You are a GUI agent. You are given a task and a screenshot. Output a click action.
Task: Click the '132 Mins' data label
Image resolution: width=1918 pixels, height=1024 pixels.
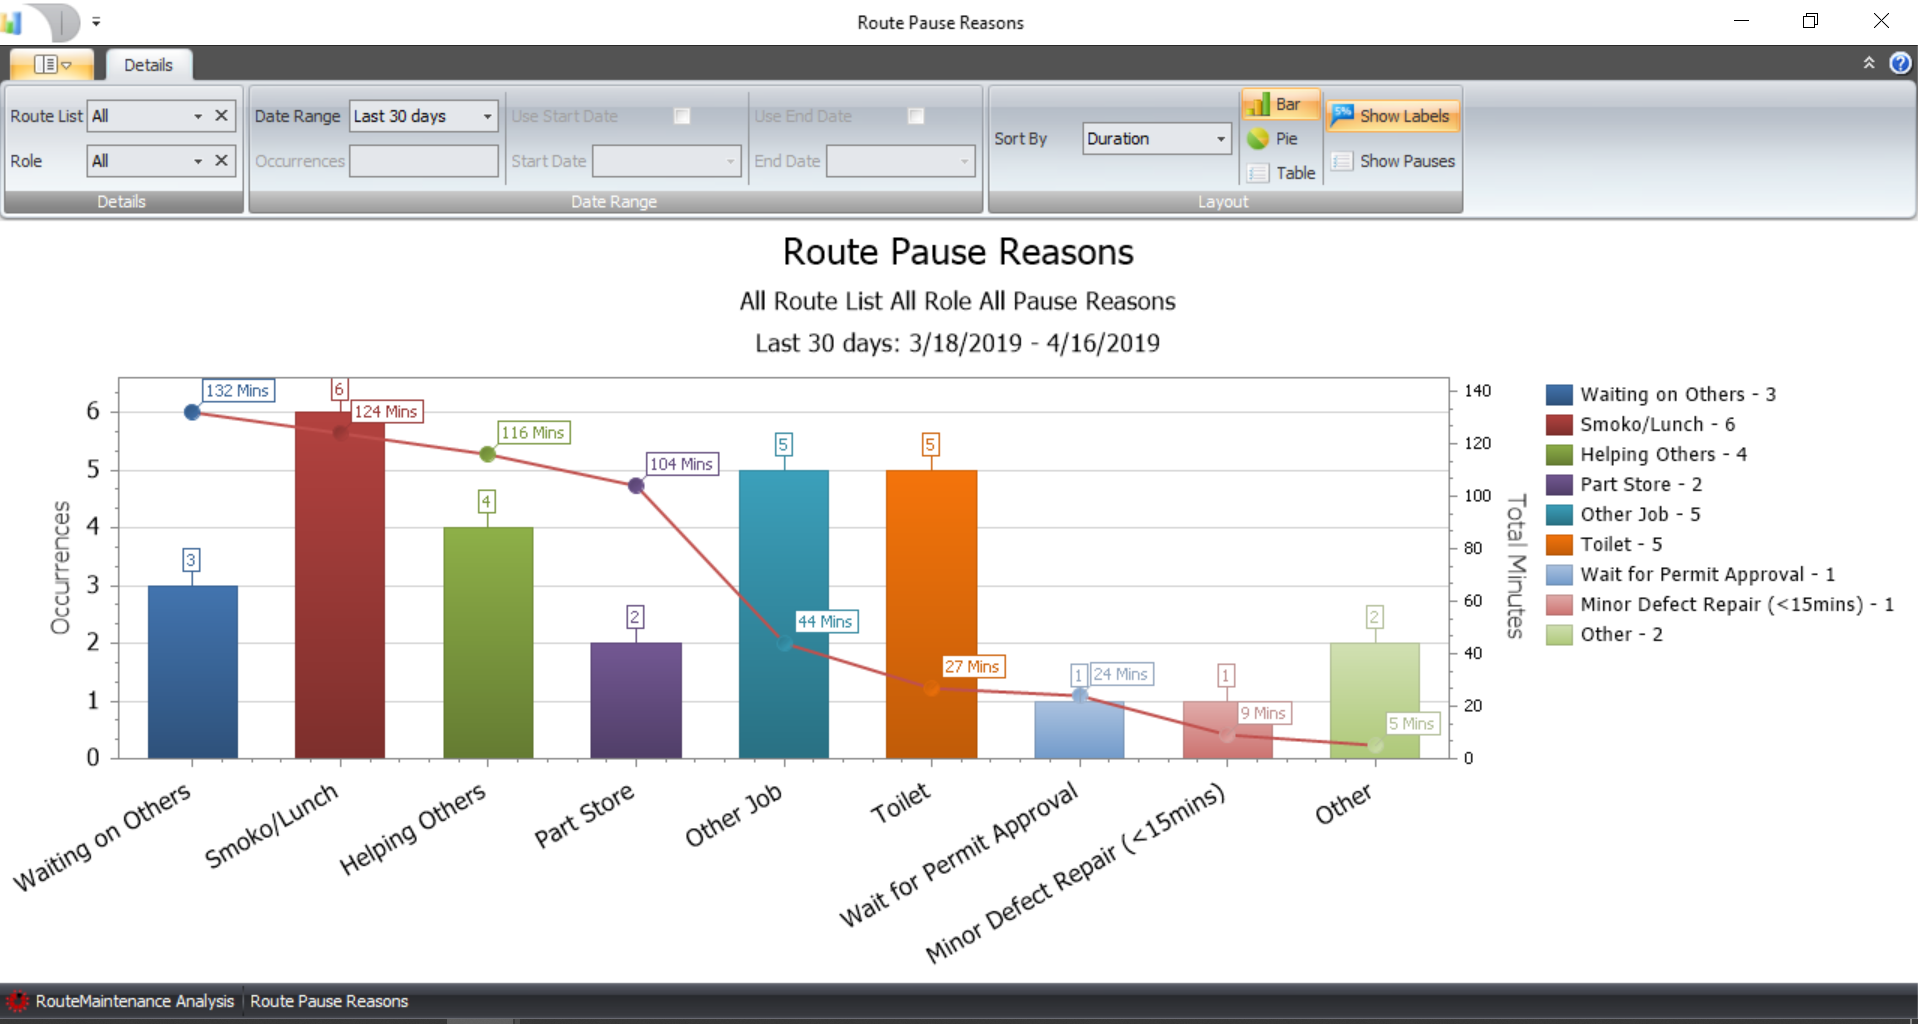click(238, 390)
